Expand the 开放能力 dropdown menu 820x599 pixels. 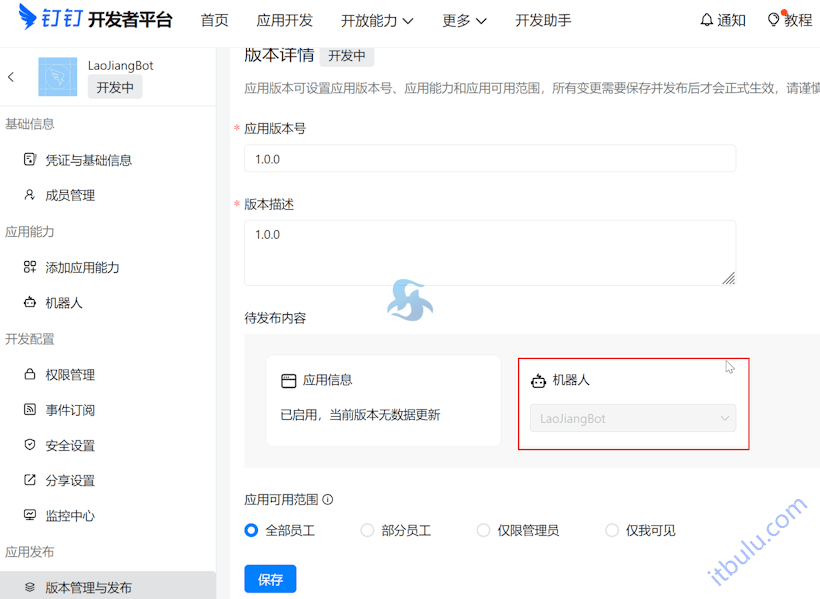[x=378, y=19]
